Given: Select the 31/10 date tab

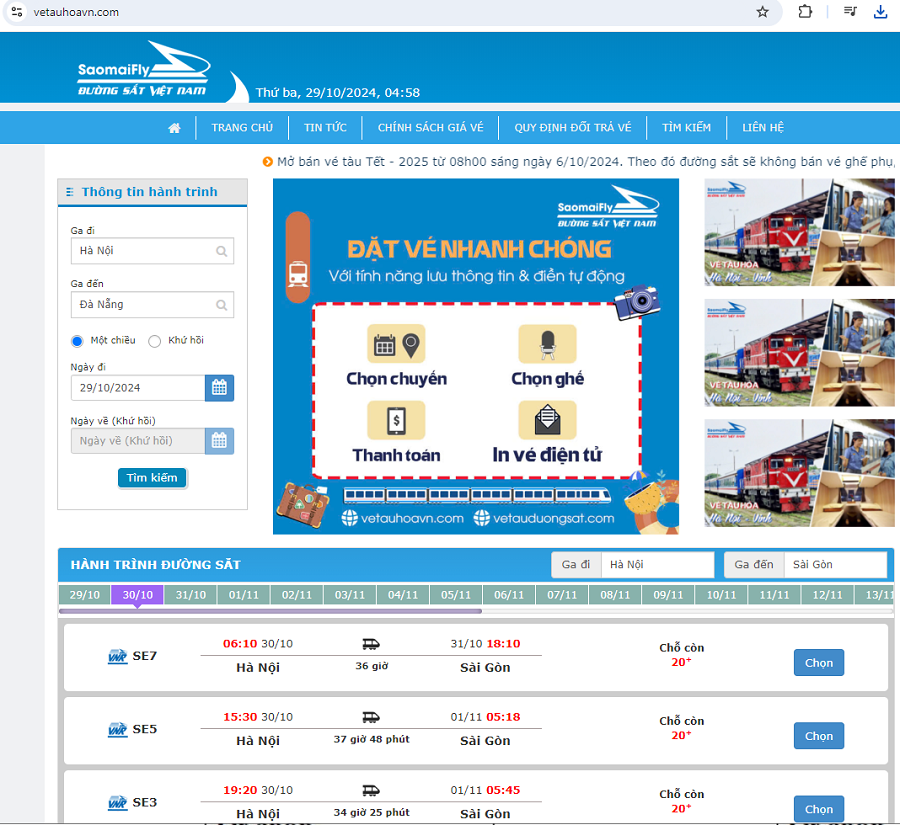Looking at the screenshot, I should click(191, 595).
